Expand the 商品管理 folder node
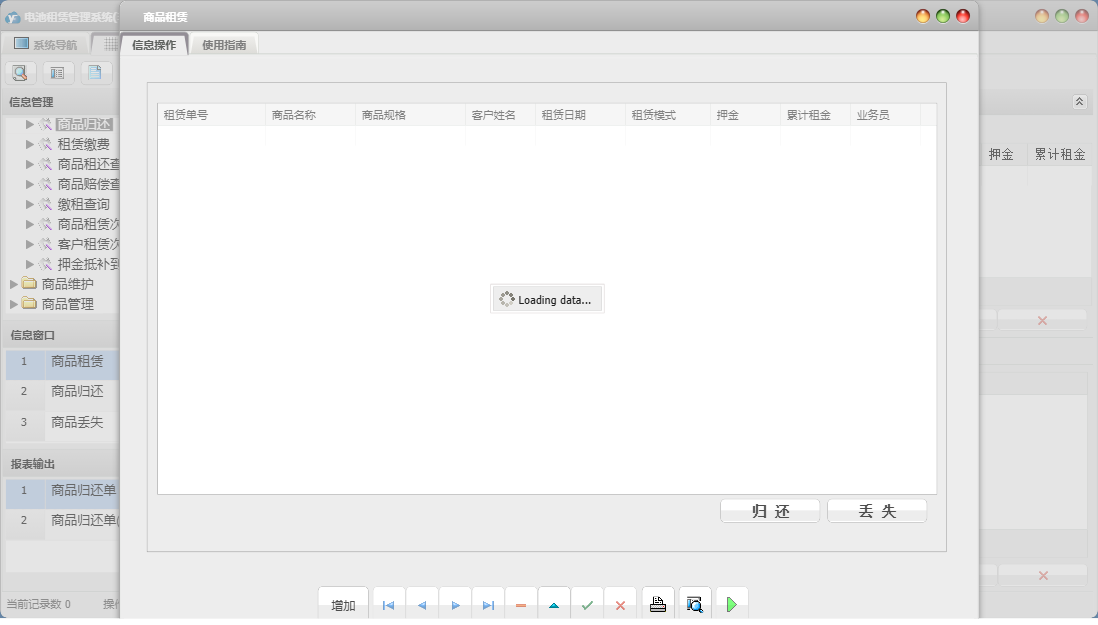This screenshot has width=1098, height=625. (x=14, y=304)
